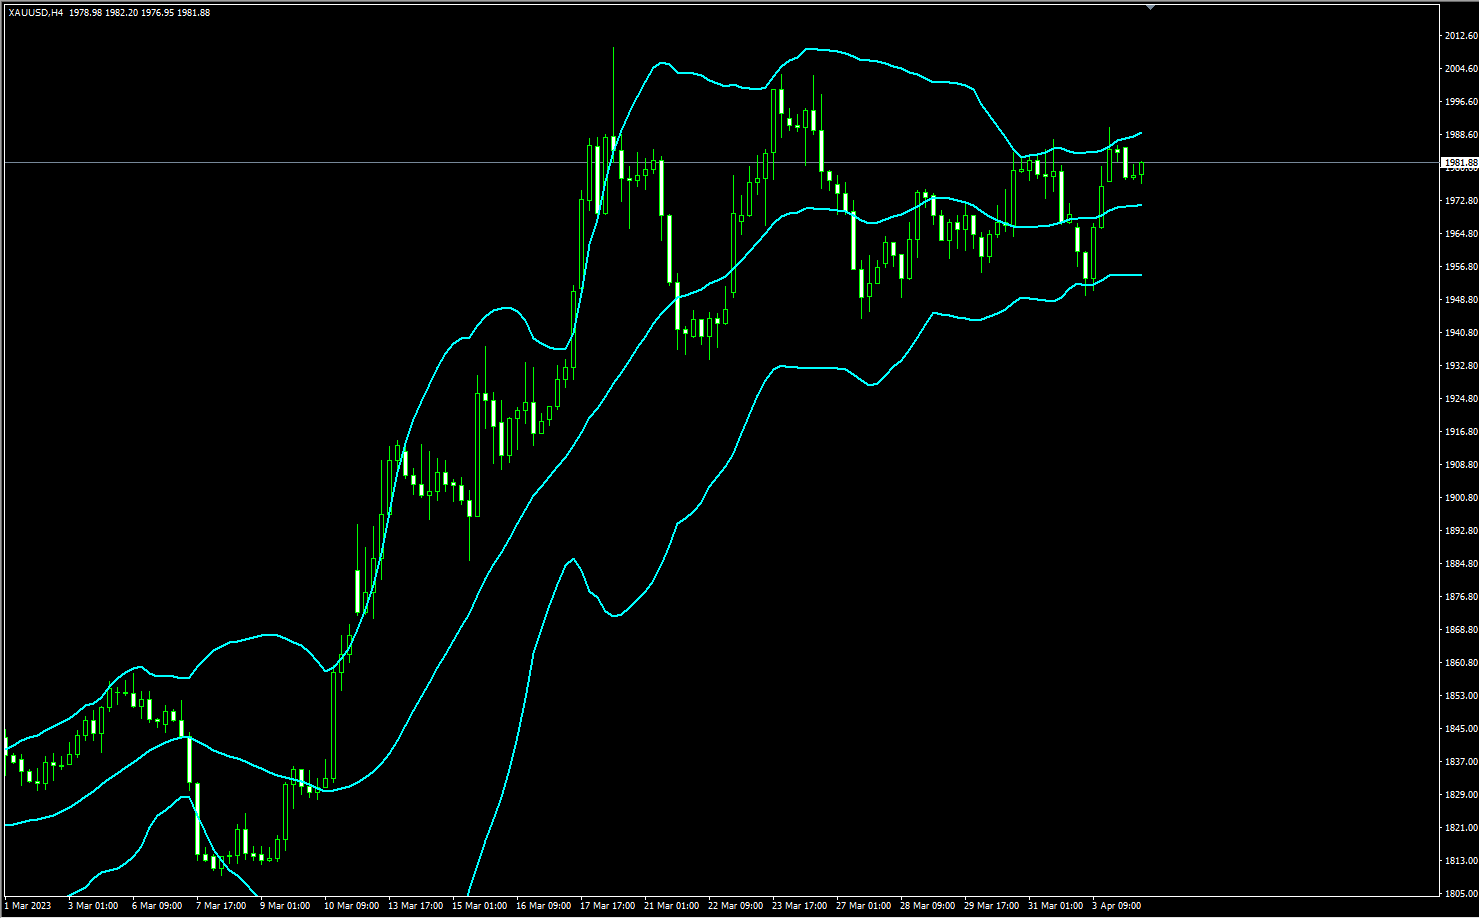
Task: Click the chart shift triangle marker
Action: 1150,7
